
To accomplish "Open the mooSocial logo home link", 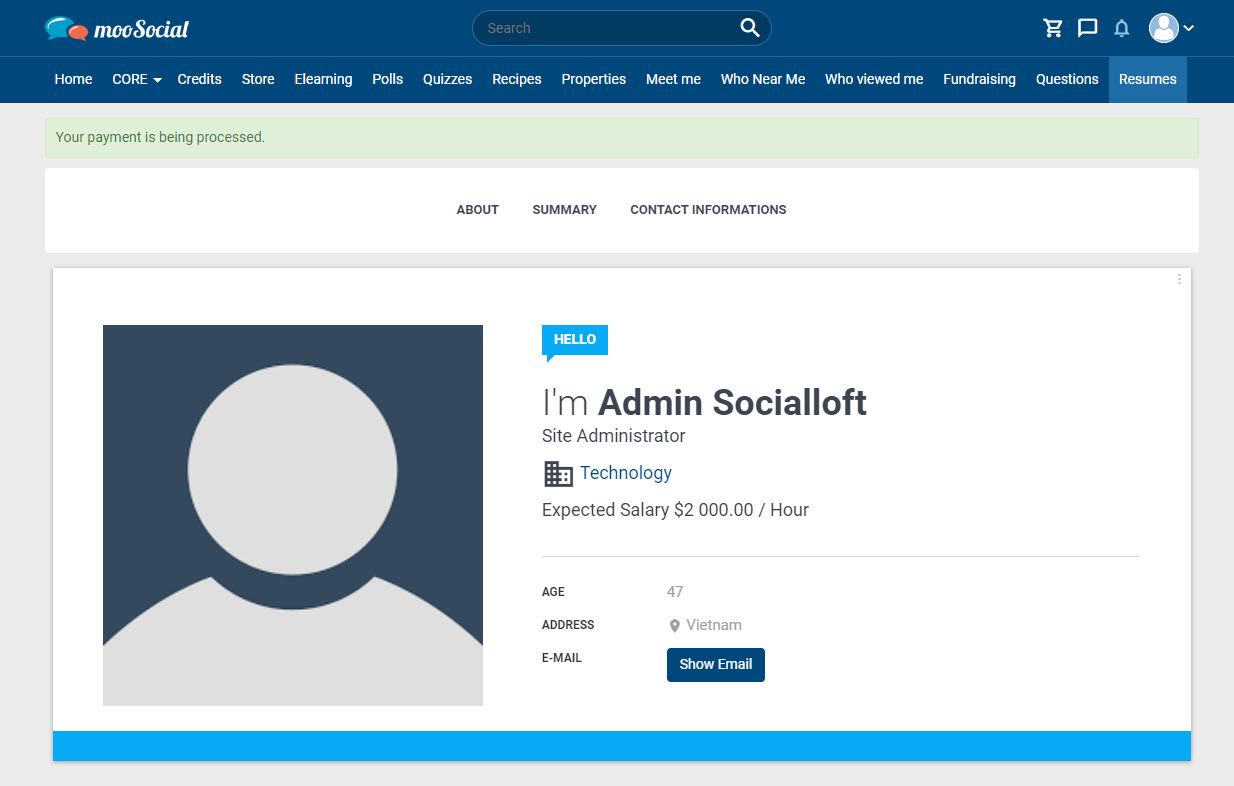I will tap(117, 29).
